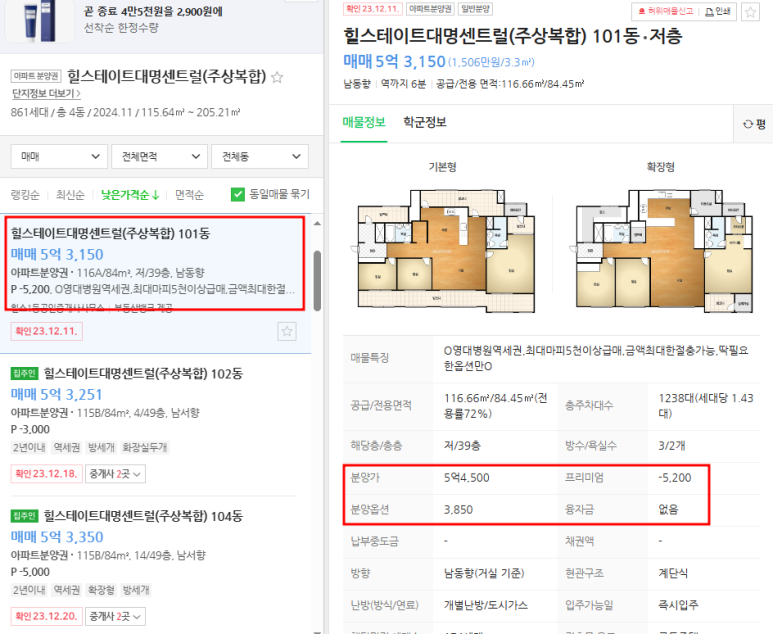The width and height of the screenshot is (773, 634).
Task: Star the 힐스테이트대명센트럴 complex title
Action: click(x=277, y=77)
